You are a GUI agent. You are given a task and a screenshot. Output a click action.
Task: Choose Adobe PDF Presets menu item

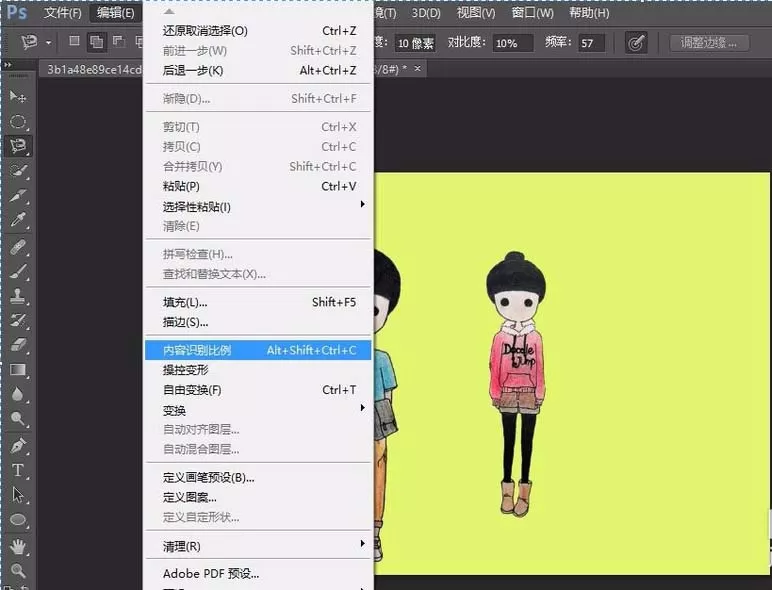click(258, 573)
